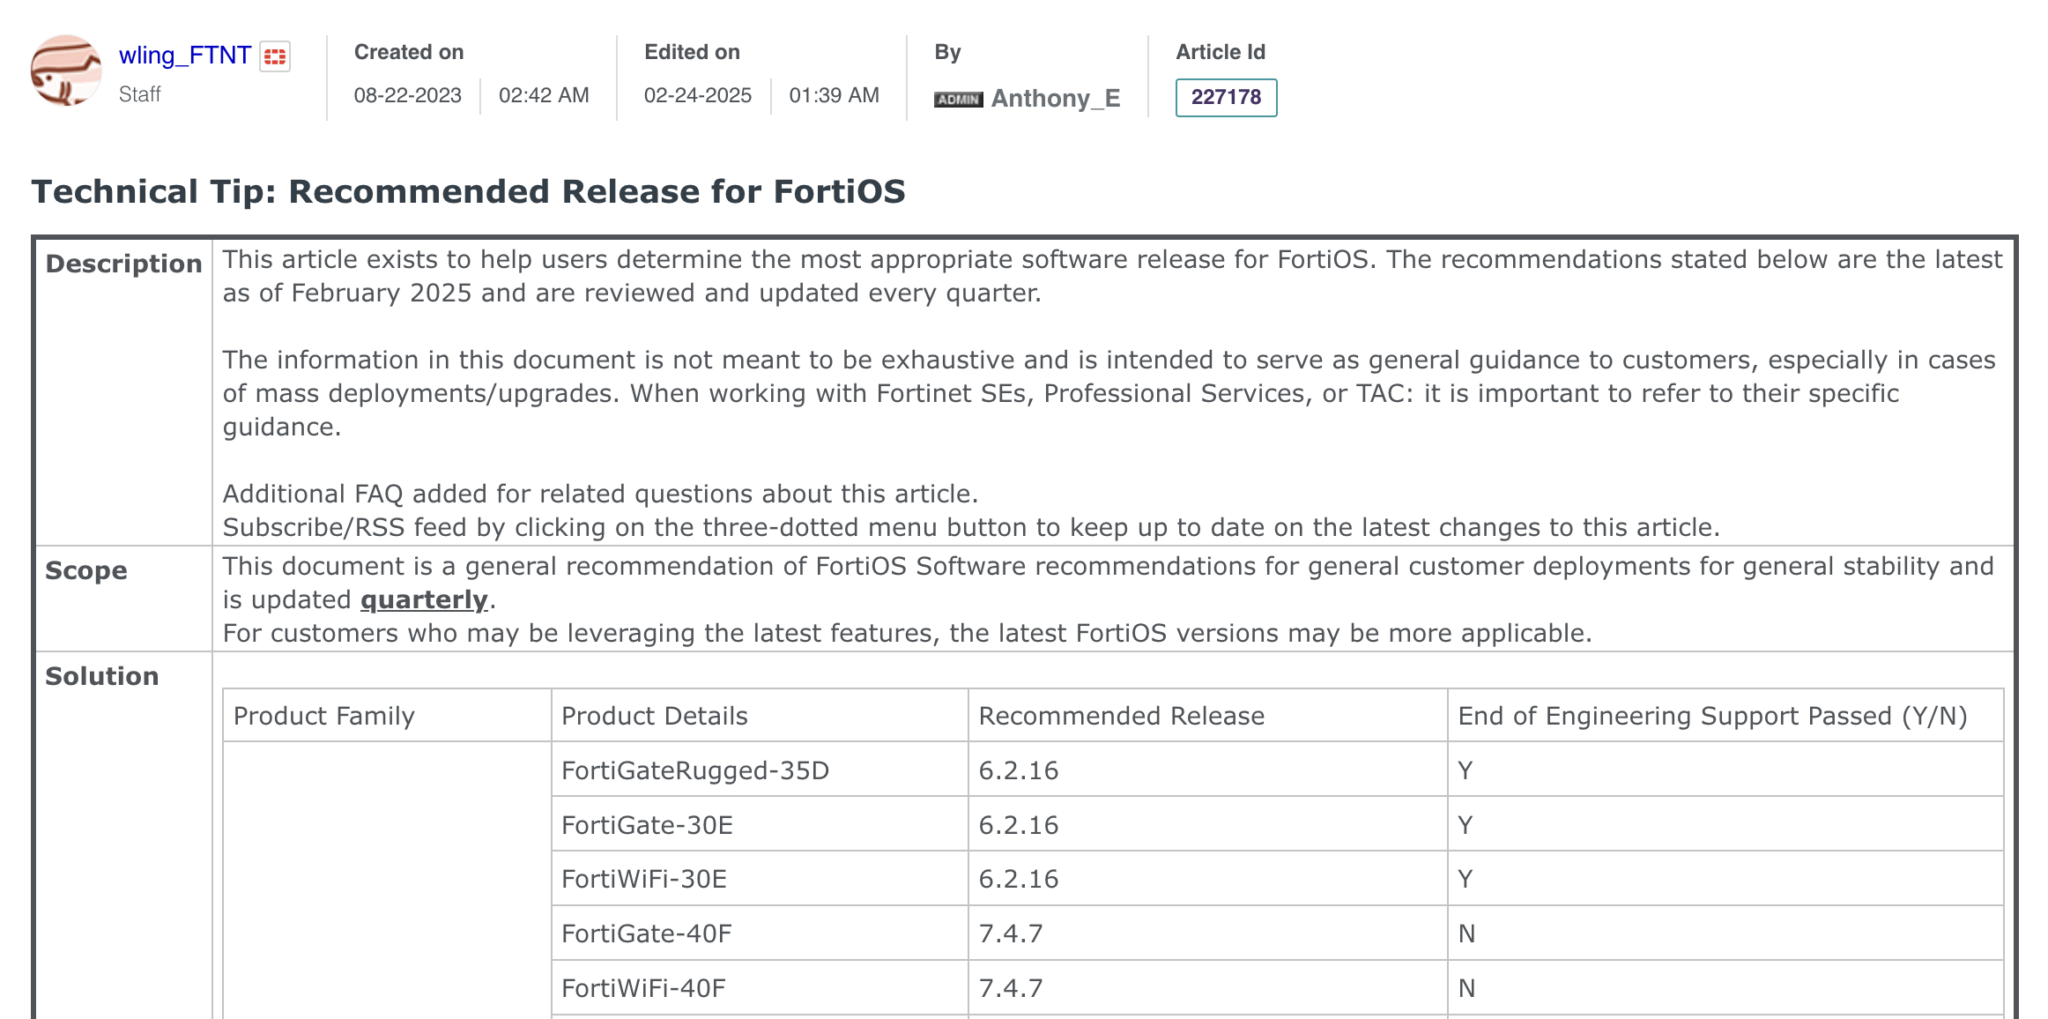Click the red Fortinet staff badge icon
Screen dimensions: 2048x1019
point(275,57)
